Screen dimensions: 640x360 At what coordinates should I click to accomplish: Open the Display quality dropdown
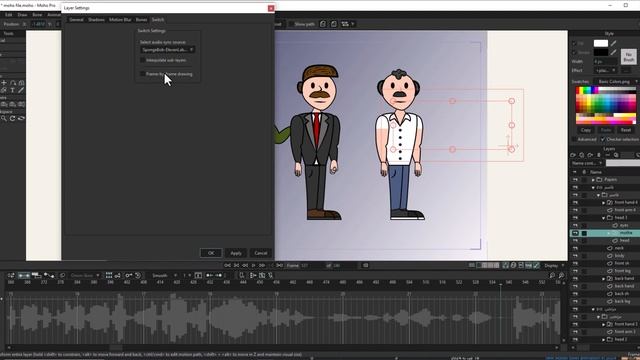[553, 266]
